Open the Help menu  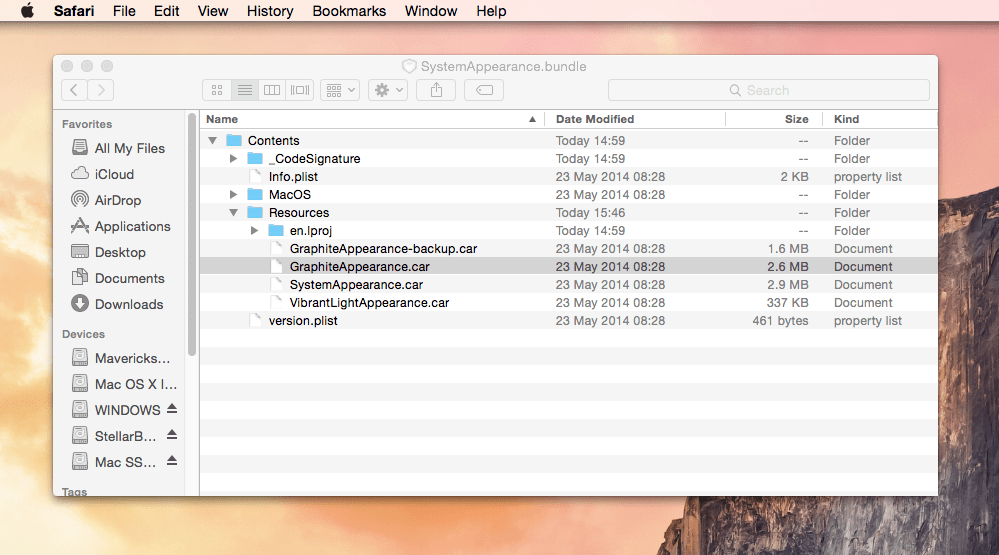point(491,11)
